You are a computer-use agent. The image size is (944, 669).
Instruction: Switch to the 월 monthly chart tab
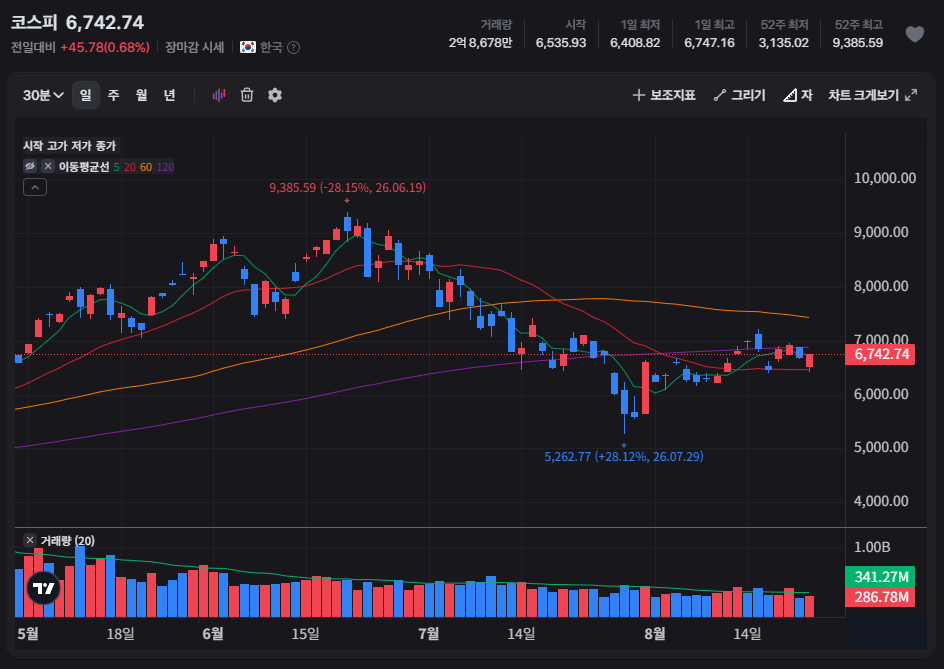tap(141, 95)
